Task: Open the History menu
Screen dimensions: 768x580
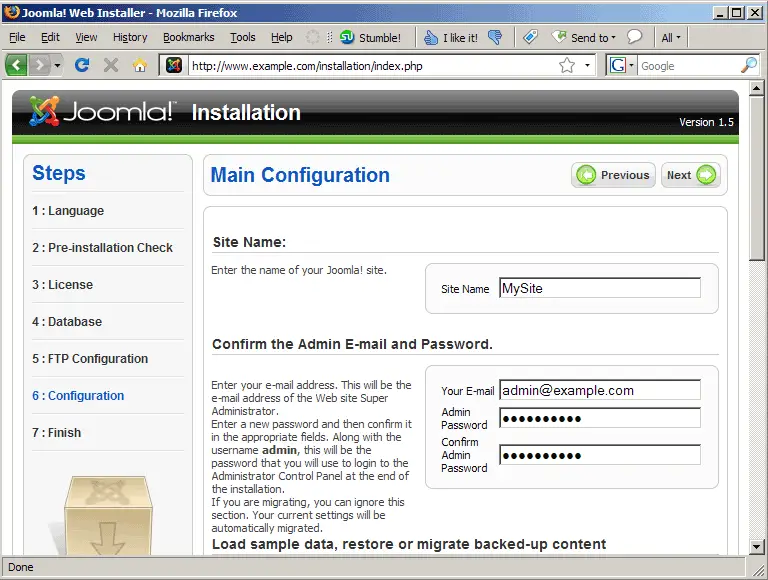Action: point(130,37)
